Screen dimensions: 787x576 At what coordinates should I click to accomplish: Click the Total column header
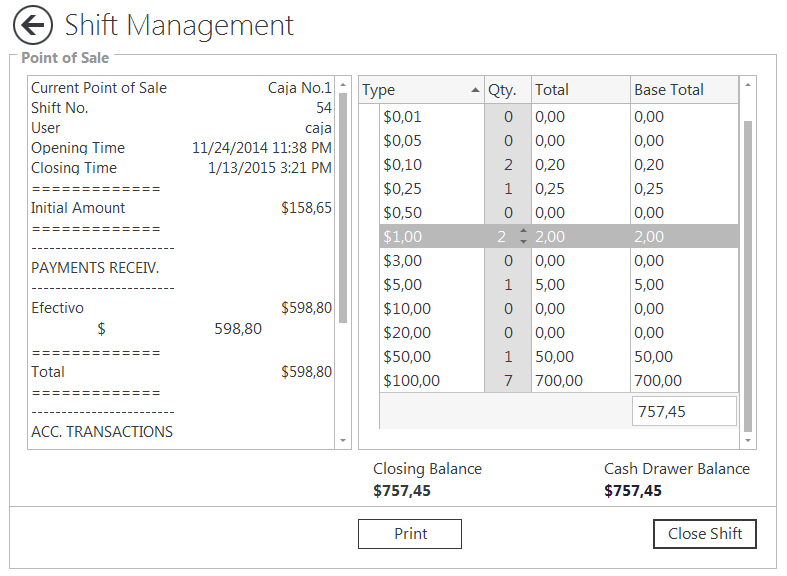pos(579,90)
